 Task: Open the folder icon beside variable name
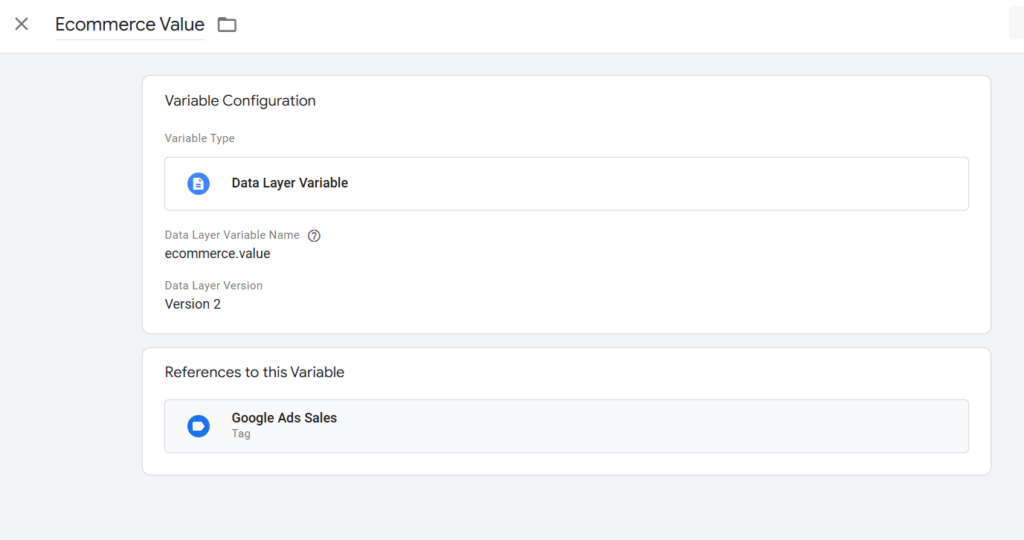[227, 25]
